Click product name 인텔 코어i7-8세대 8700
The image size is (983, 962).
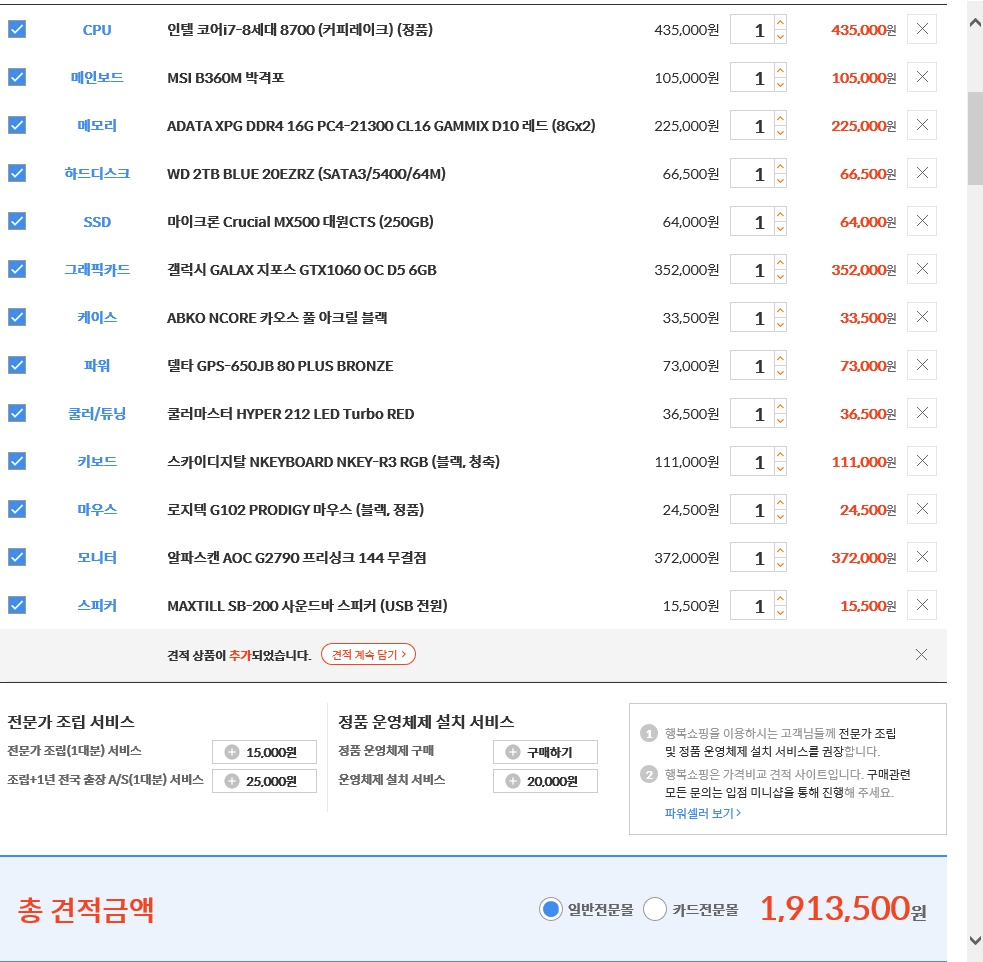click(x=300, y=30)
